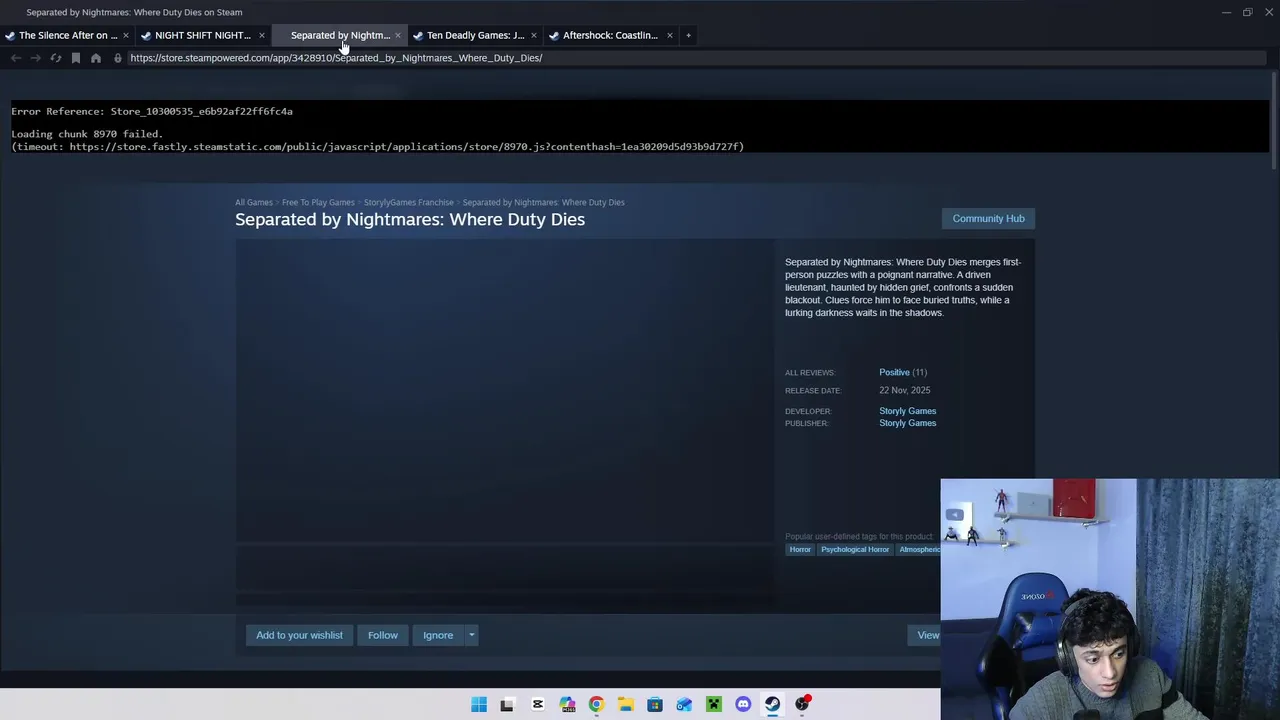The width and height of the screenshot is (1280, 720).
Task: Open OBS Studio from the taskbar
Action: [x=802, y=704]
